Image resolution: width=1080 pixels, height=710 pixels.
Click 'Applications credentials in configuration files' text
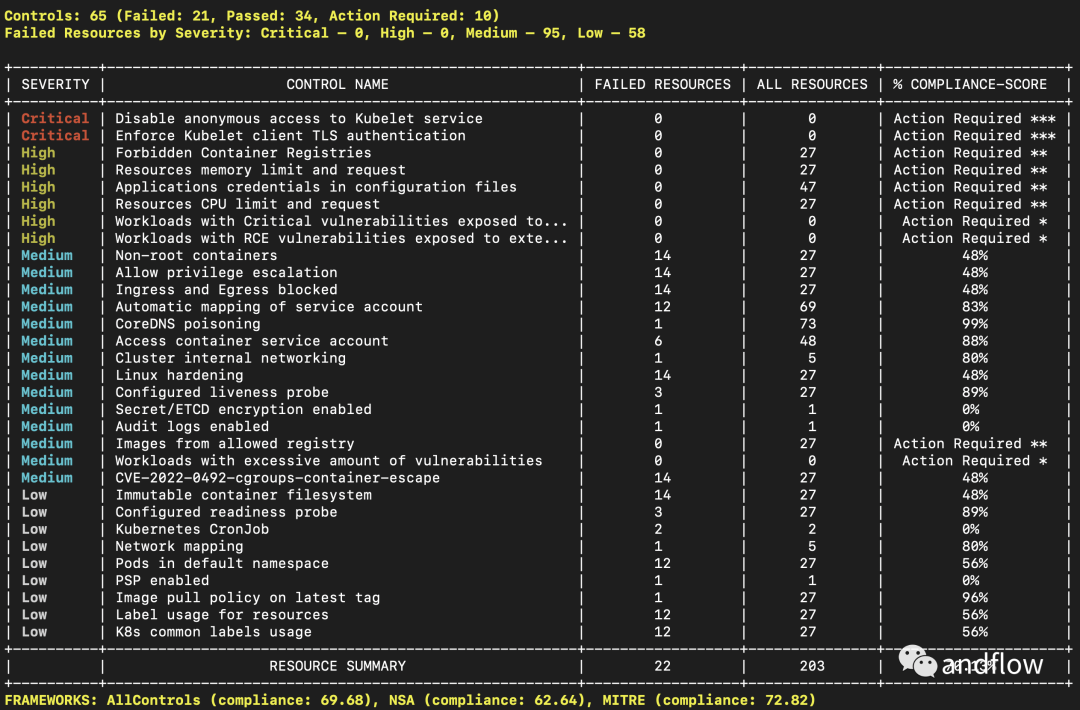pyautogui.click(x=315, y=187)
